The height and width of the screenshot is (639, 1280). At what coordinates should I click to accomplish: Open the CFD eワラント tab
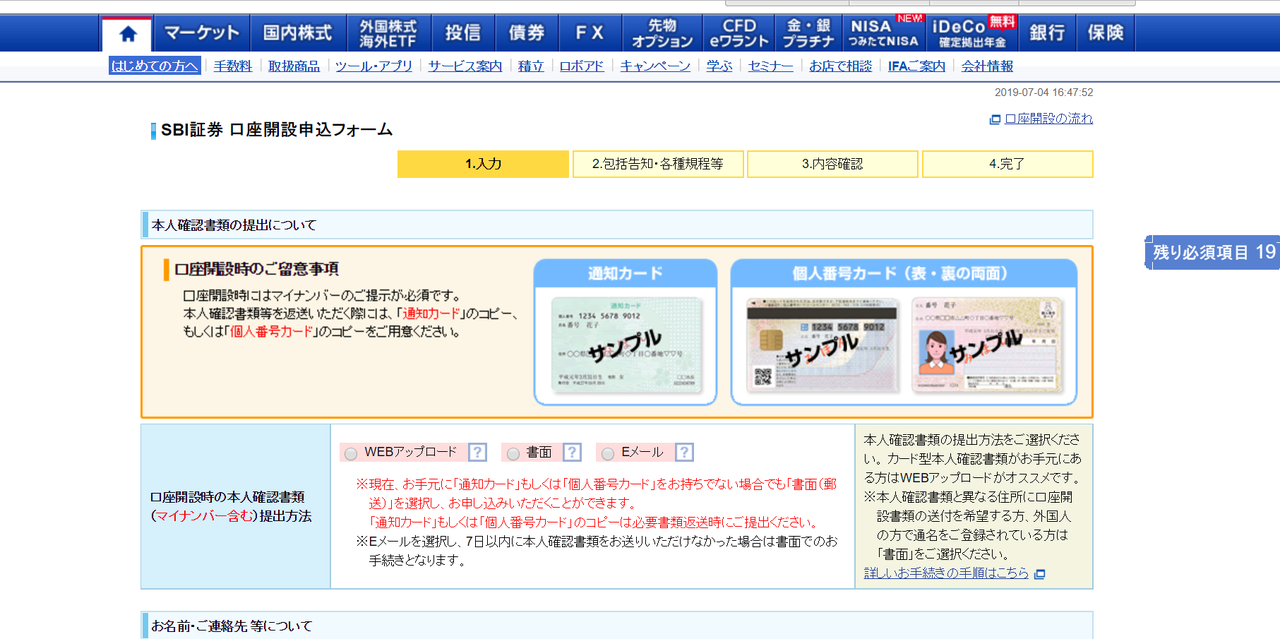(739, 33)
